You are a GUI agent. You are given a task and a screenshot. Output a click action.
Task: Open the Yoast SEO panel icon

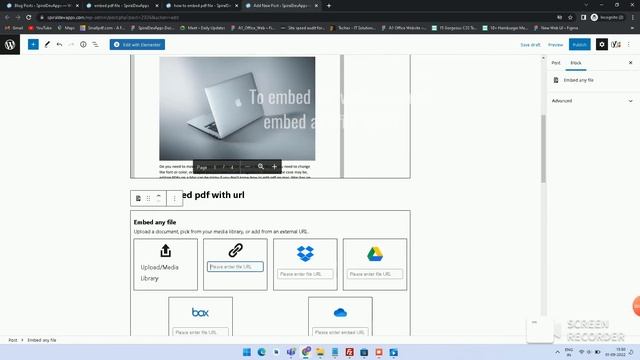[x=616, y=44]
